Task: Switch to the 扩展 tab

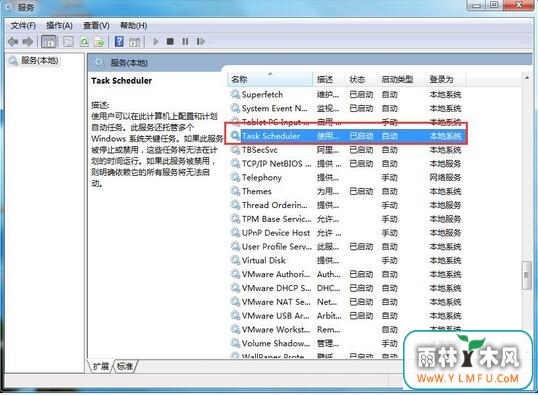Action: (x=101, y=367)
